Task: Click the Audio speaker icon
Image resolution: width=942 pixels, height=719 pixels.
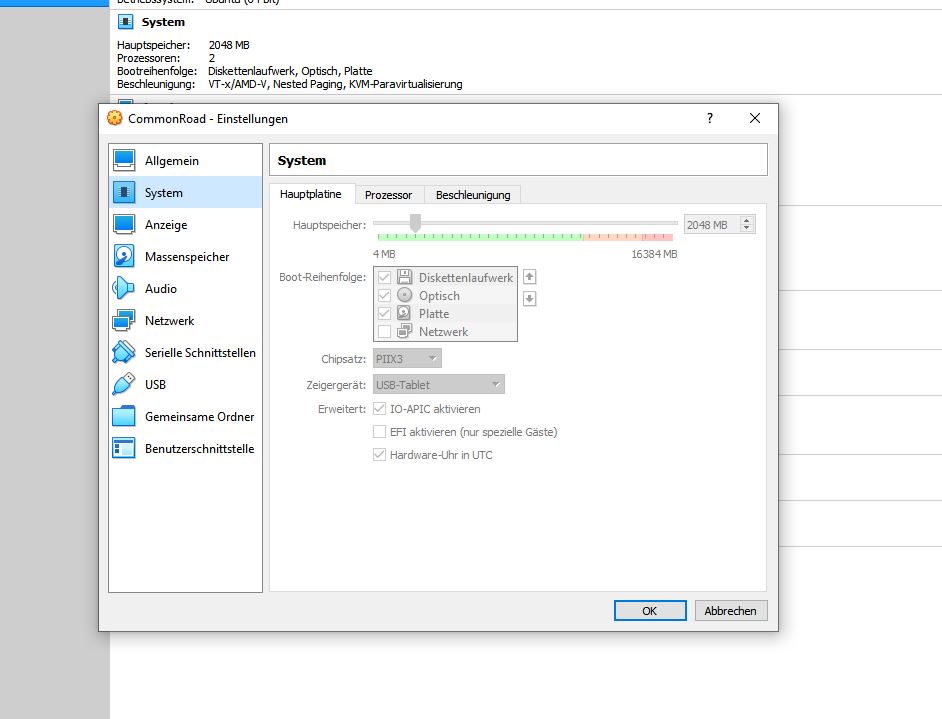Action: click(x=124, y=289)
